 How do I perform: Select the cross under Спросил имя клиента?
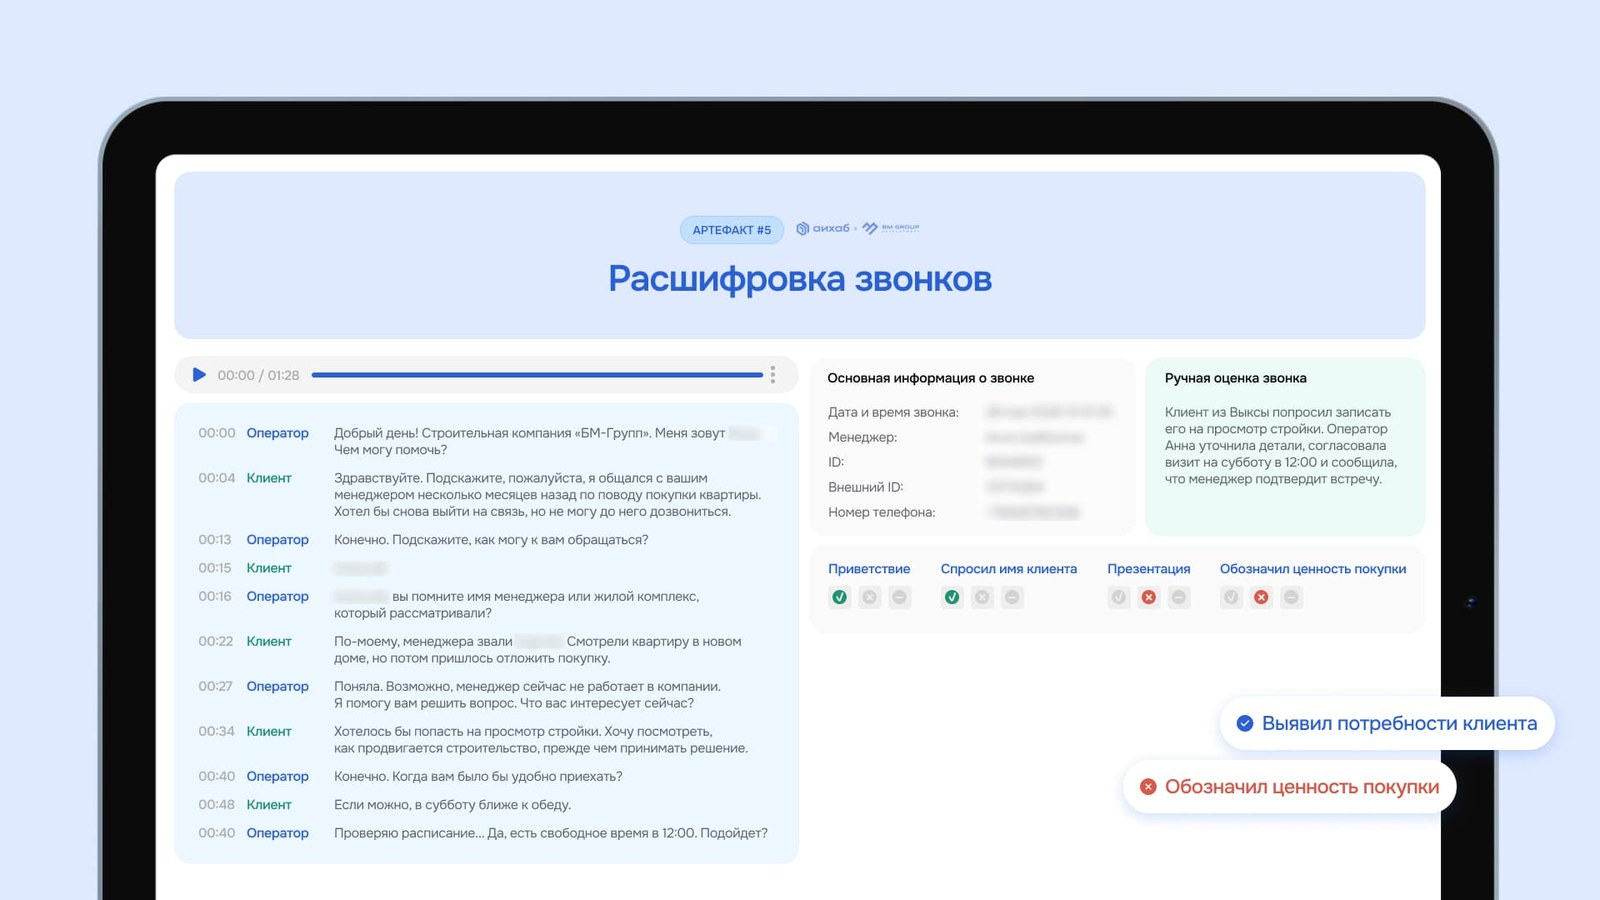click(x=982, y=597)
